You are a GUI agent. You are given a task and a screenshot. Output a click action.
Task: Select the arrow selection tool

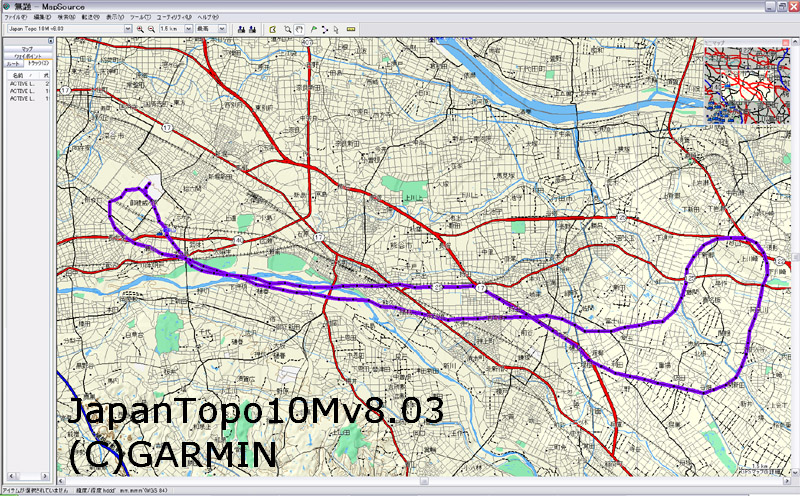336,29
